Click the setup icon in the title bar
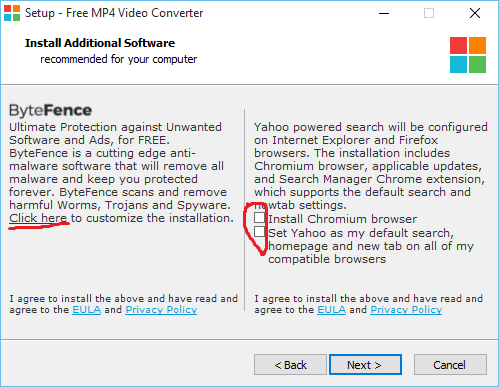499x387 pixels. [x=12, y=13]
